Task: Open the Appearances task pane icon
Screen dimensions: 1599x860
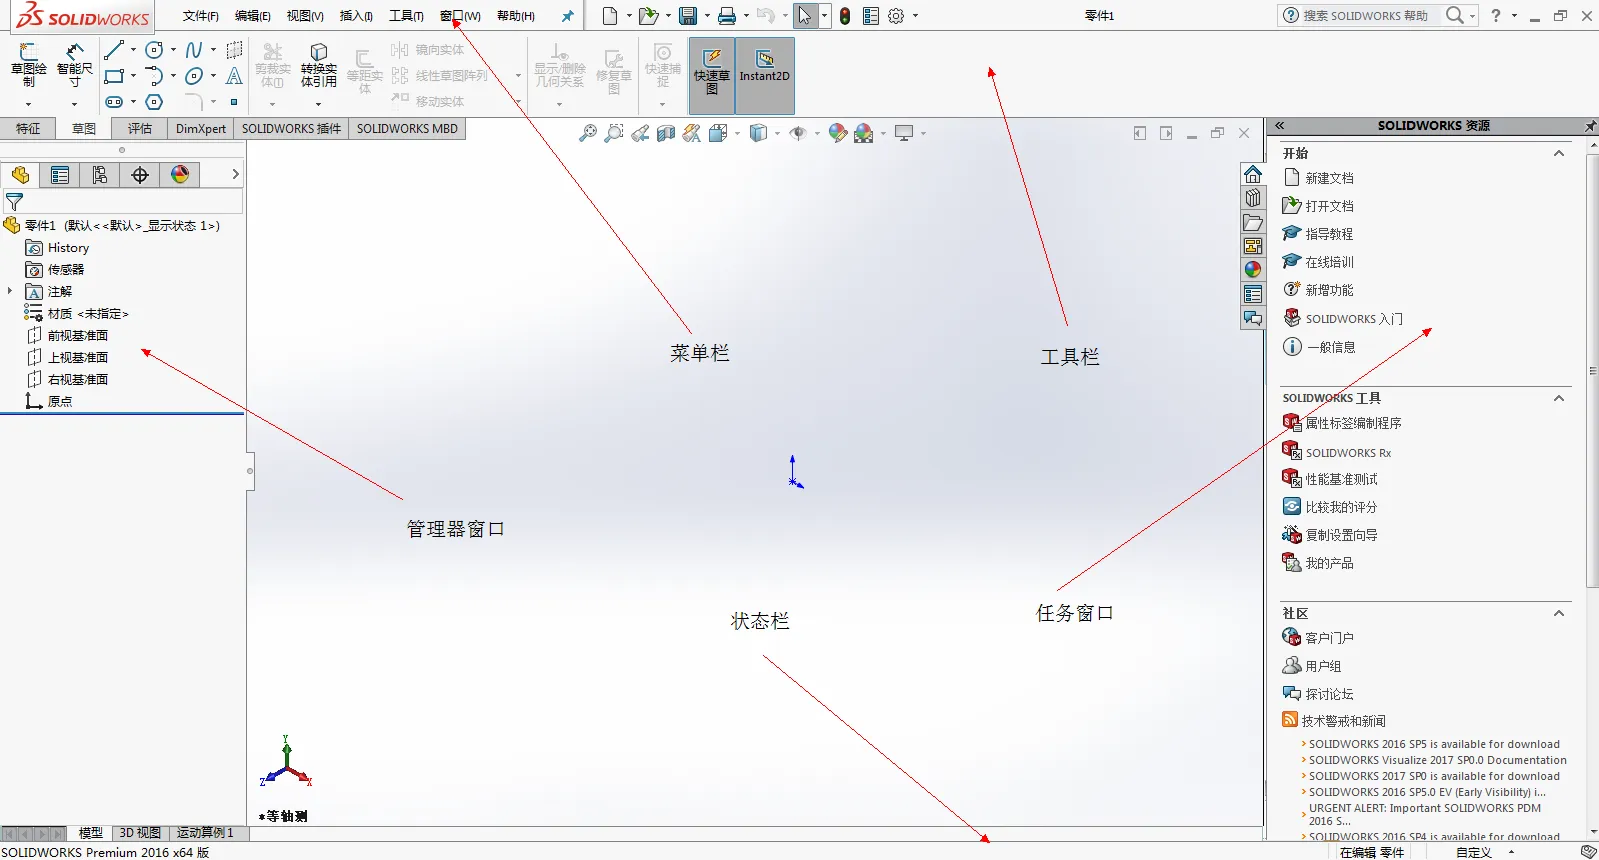Action: [x=1253, y=269]
